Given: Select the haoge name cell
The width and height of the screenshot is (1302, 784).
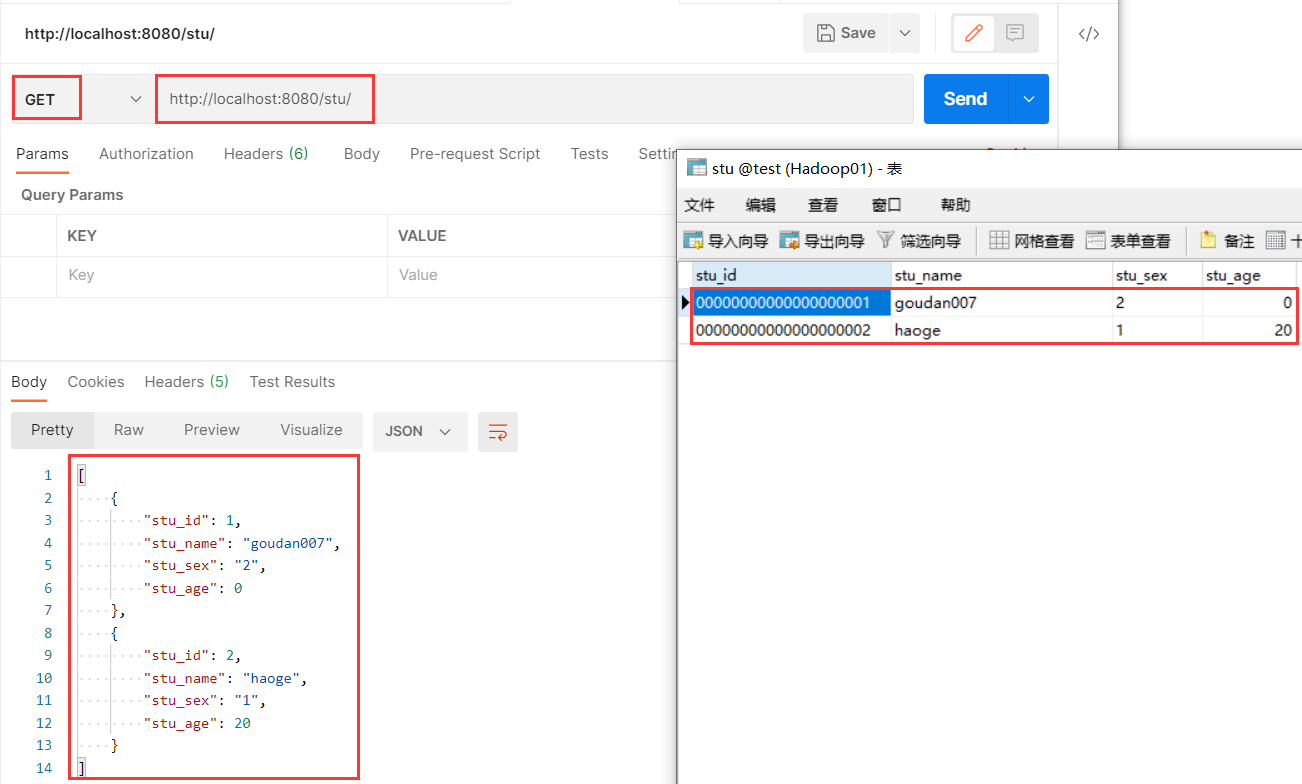Looking at the screenshot, I should (x=1001, y=330).
